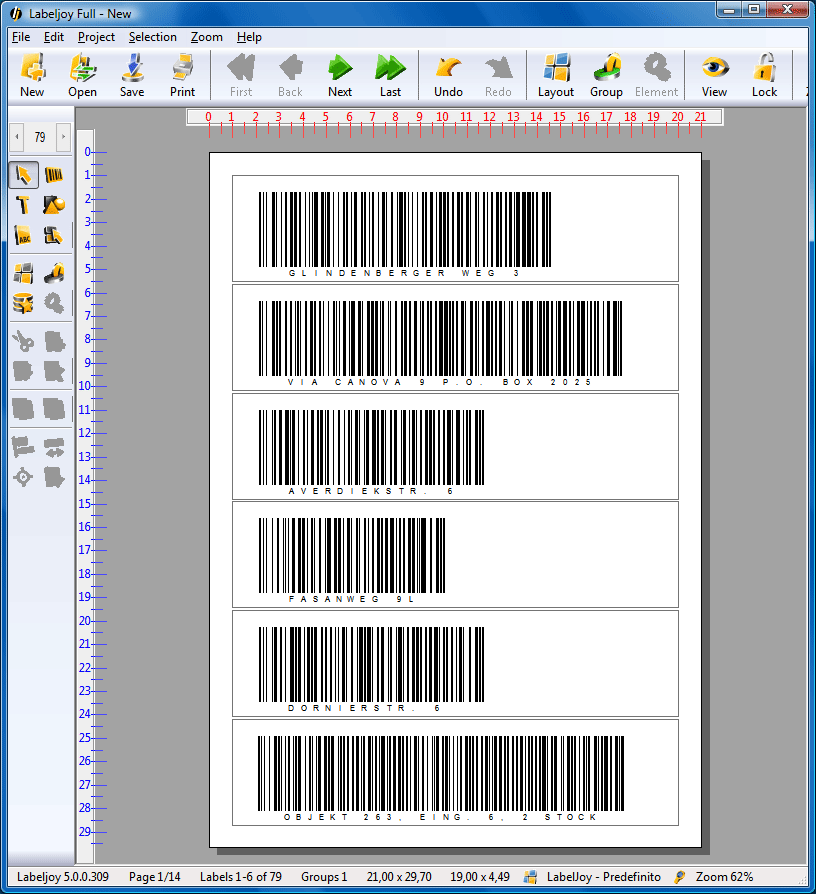Select the text T tool
816x894 pixels.
point(23,205)
